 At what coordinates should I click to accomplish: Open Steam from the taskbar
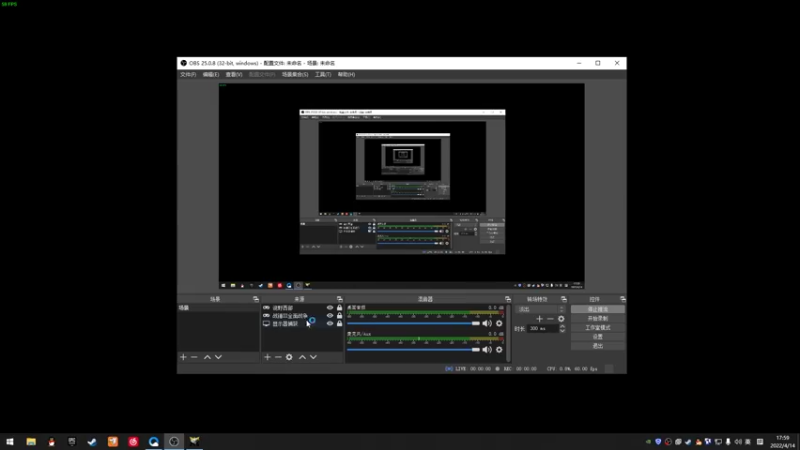[x=92, y=442]
